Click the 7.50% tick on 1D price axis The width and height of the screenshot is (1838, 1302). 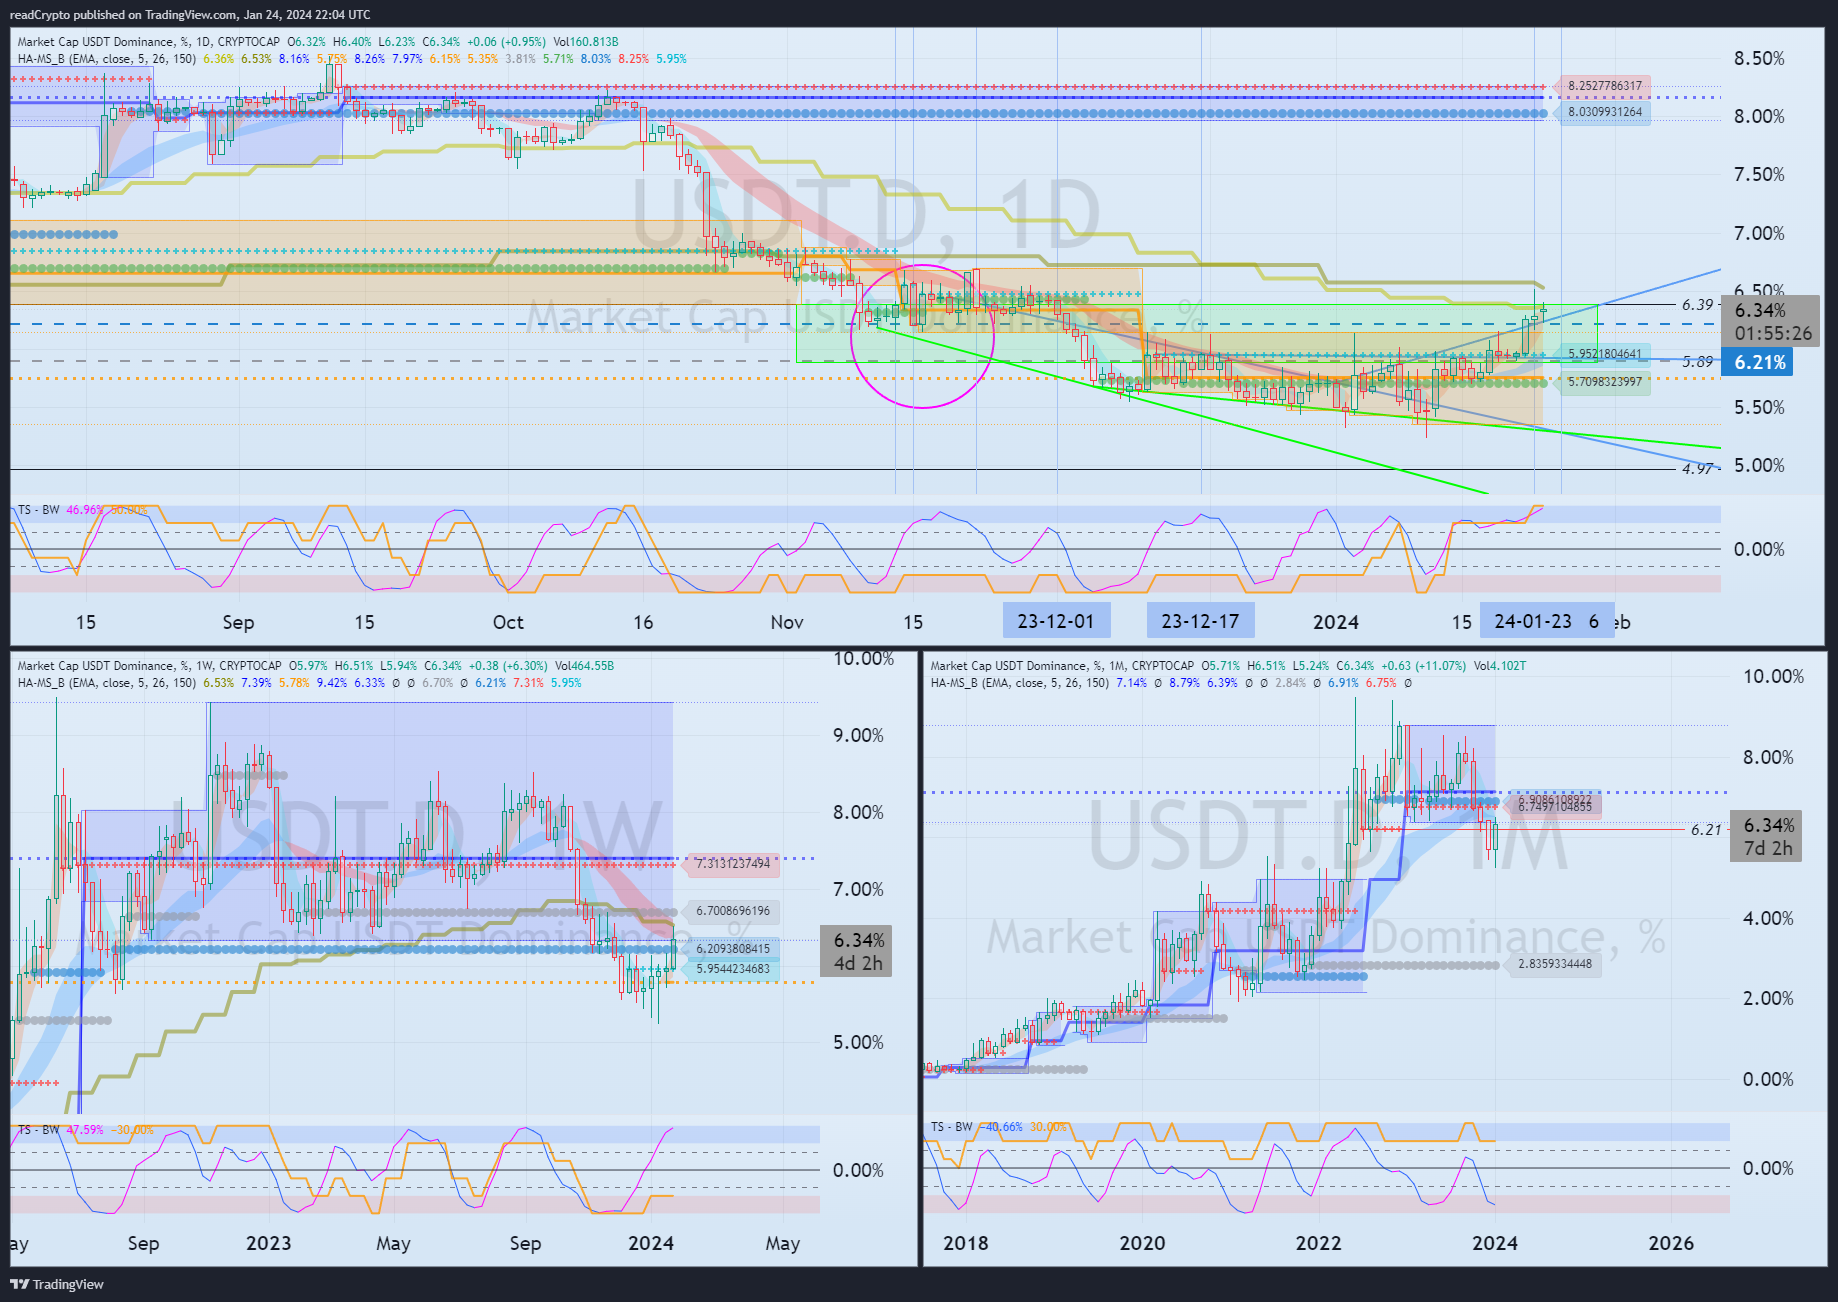coord(1759,175)
